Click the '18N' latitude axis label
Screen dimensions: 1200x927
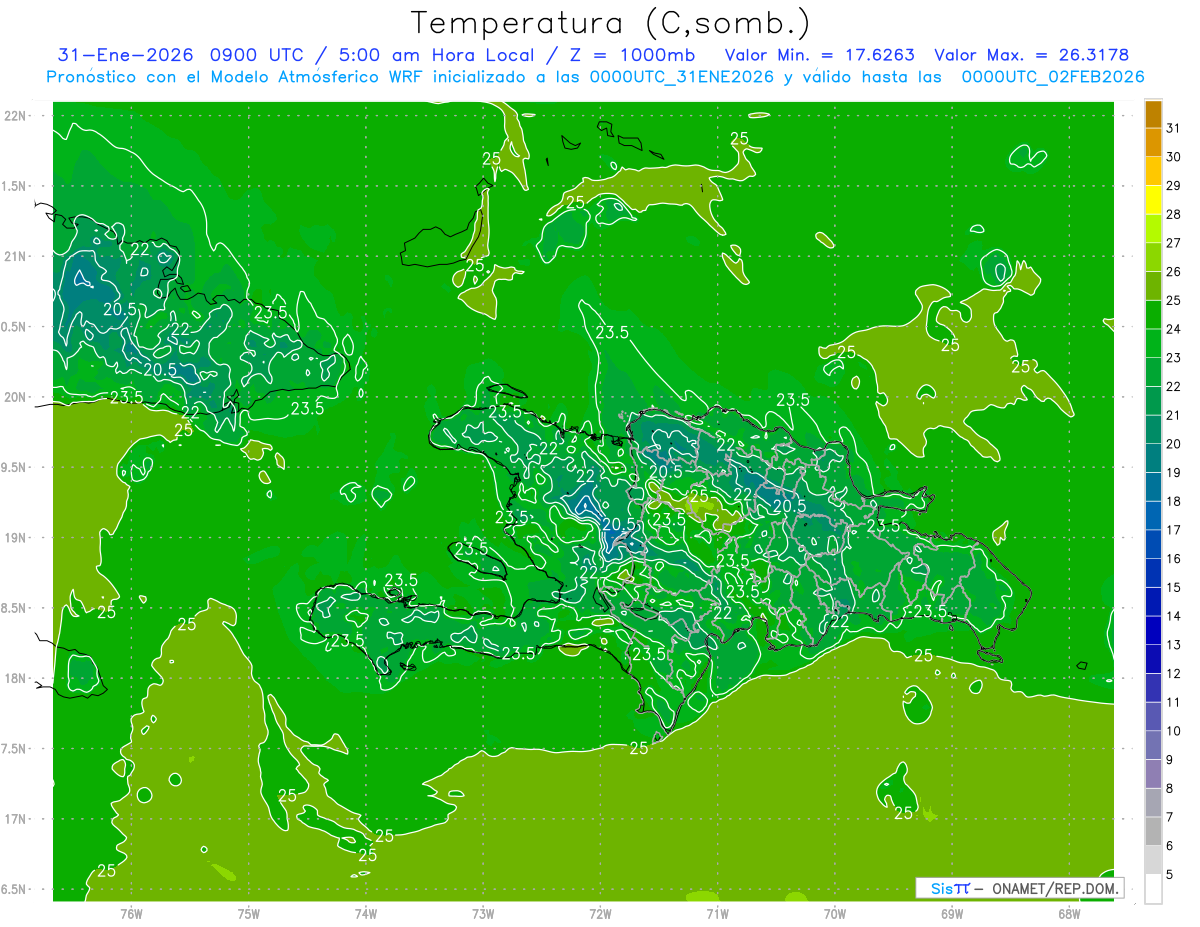[17, 678]
